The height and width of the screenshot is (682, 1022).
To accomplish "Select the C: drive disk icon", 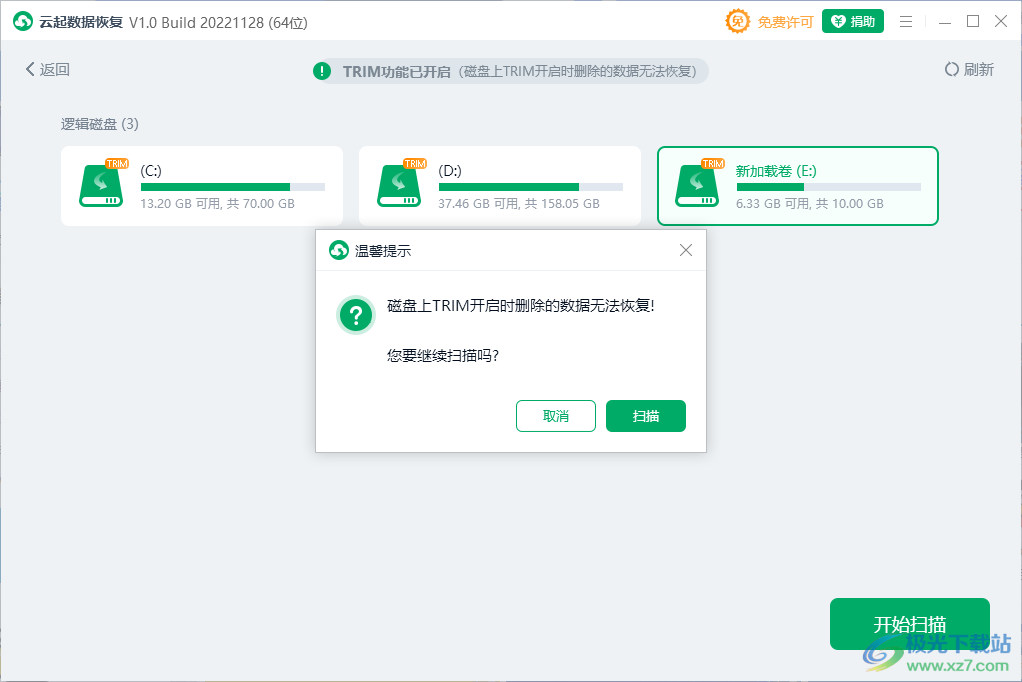I will click(x=103, y=185).
